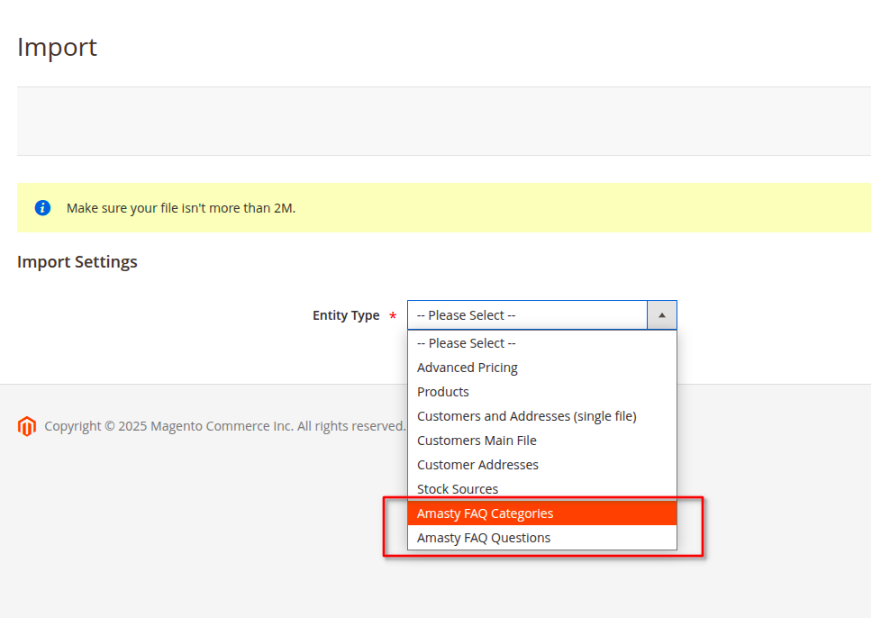Screen dimensions: 871x618
Task: Click the Magento copyright text
Action: [225, 426]
